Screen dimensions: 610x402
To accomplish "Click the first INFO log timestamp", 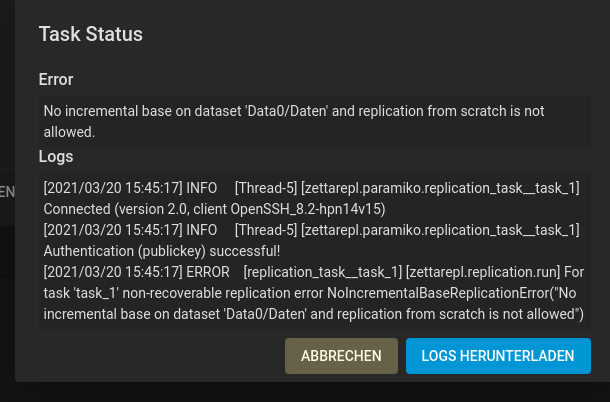I will point(113,188).
